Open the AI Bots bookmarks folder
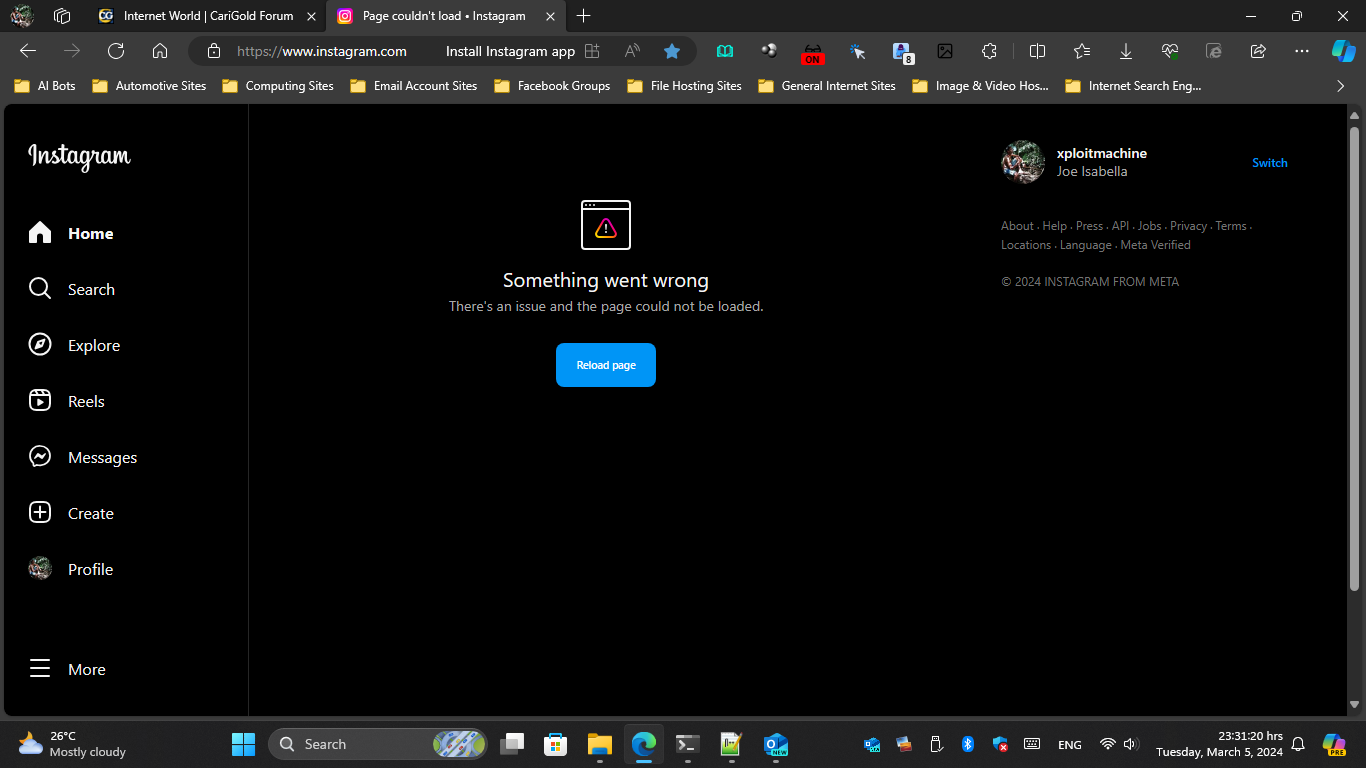Viewport: 1366px width, 768px height. (x=45, y=86)
